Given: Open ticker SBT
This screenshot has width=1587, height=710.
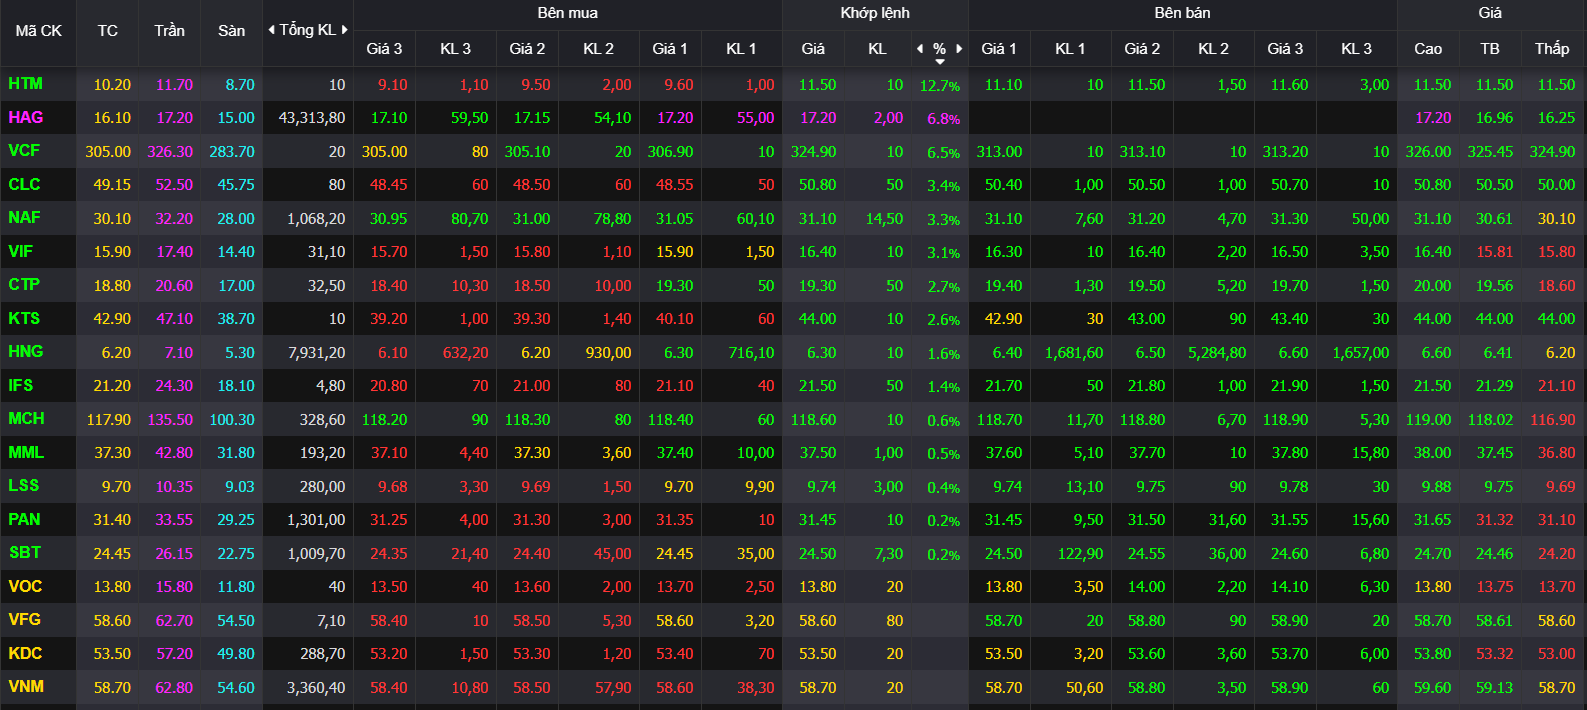Looking at the screenshot, I should (25, 553).
